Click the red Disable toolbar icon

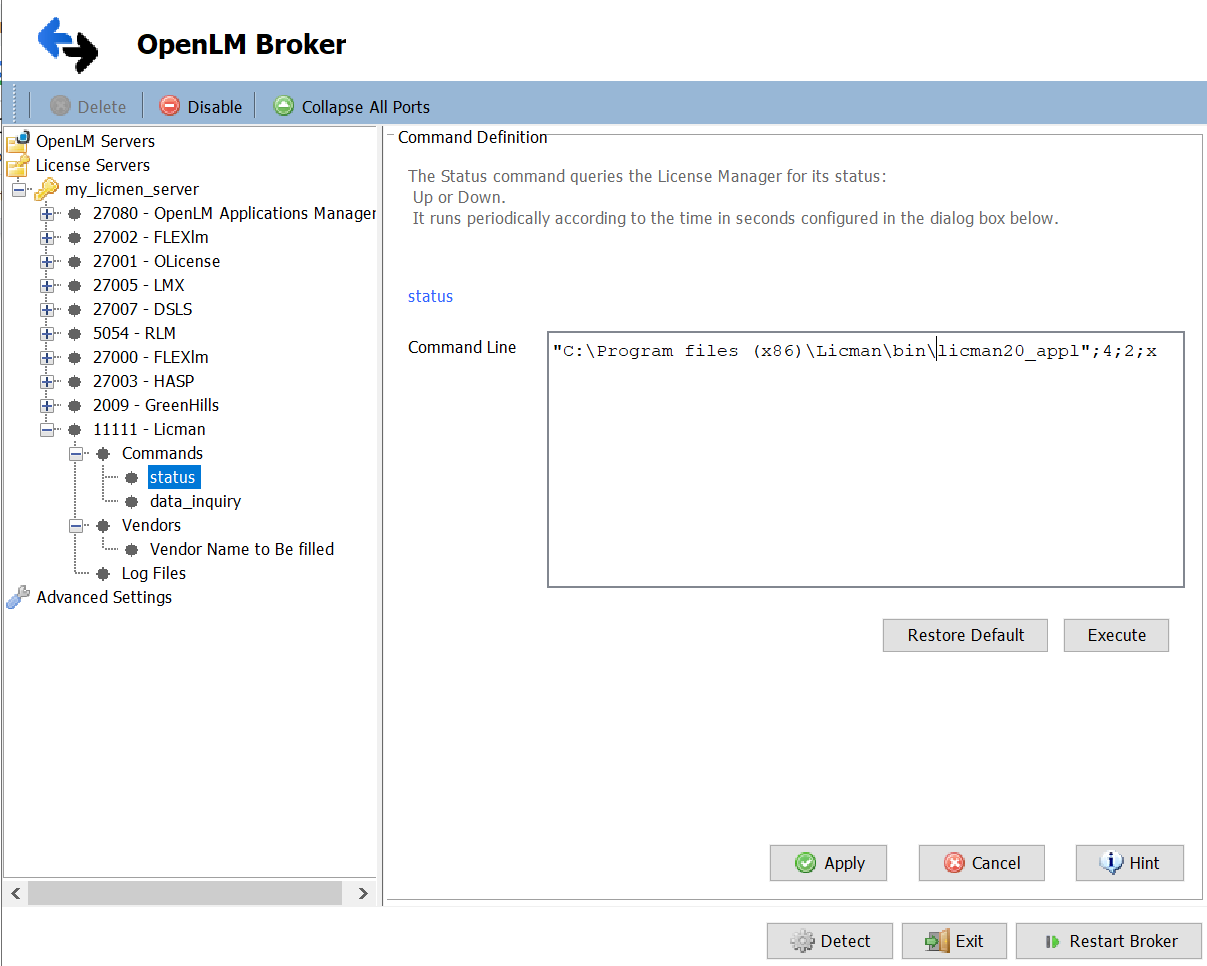click(170, 106)
